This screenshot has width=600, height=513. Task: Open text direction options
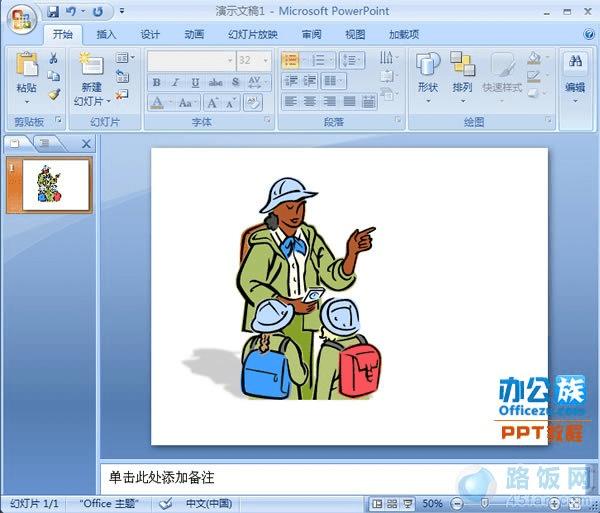coord(388,58)
